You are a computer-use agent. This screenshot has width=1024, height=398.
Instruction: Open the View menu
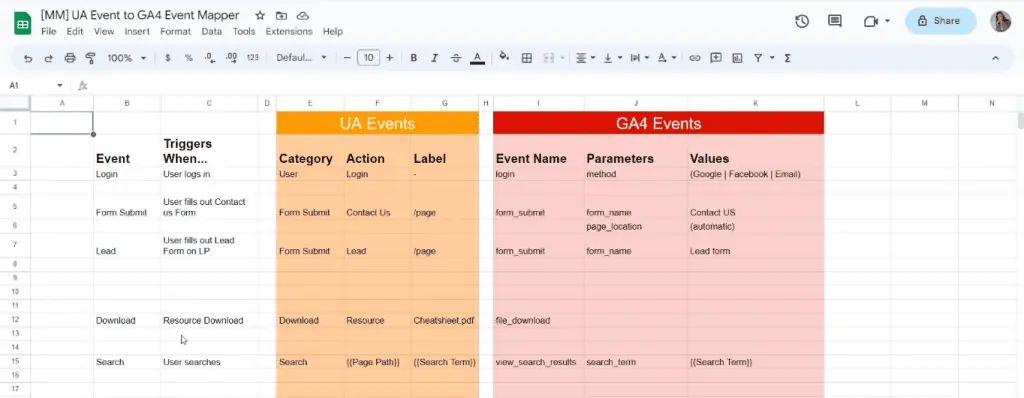(104, 31)
